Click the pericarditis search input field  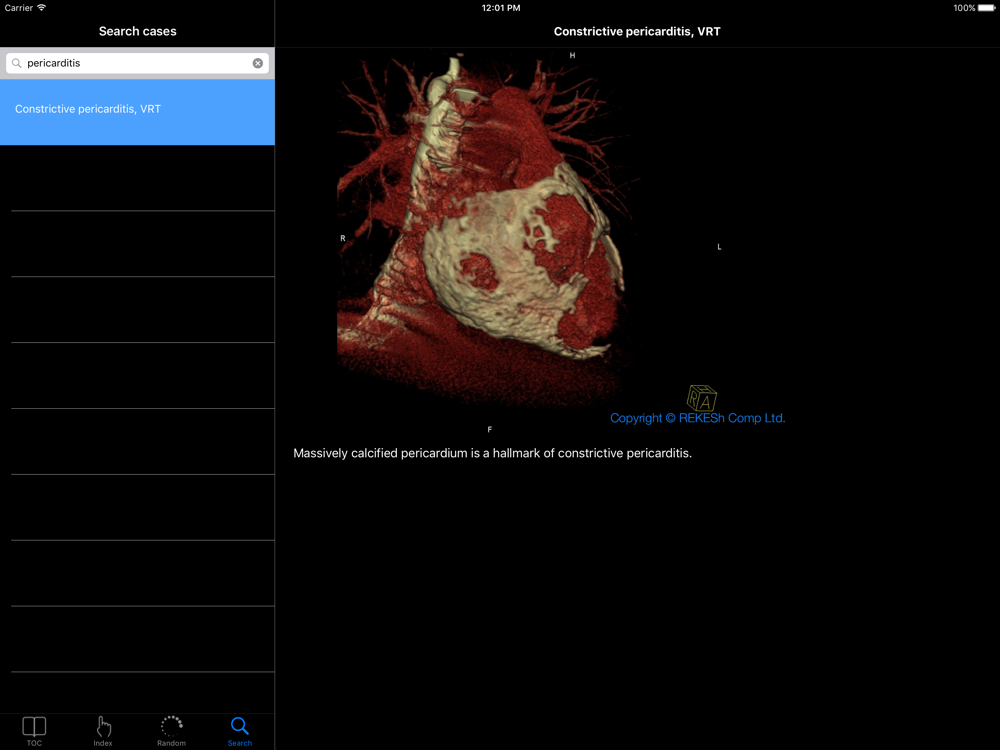(137, 63)
